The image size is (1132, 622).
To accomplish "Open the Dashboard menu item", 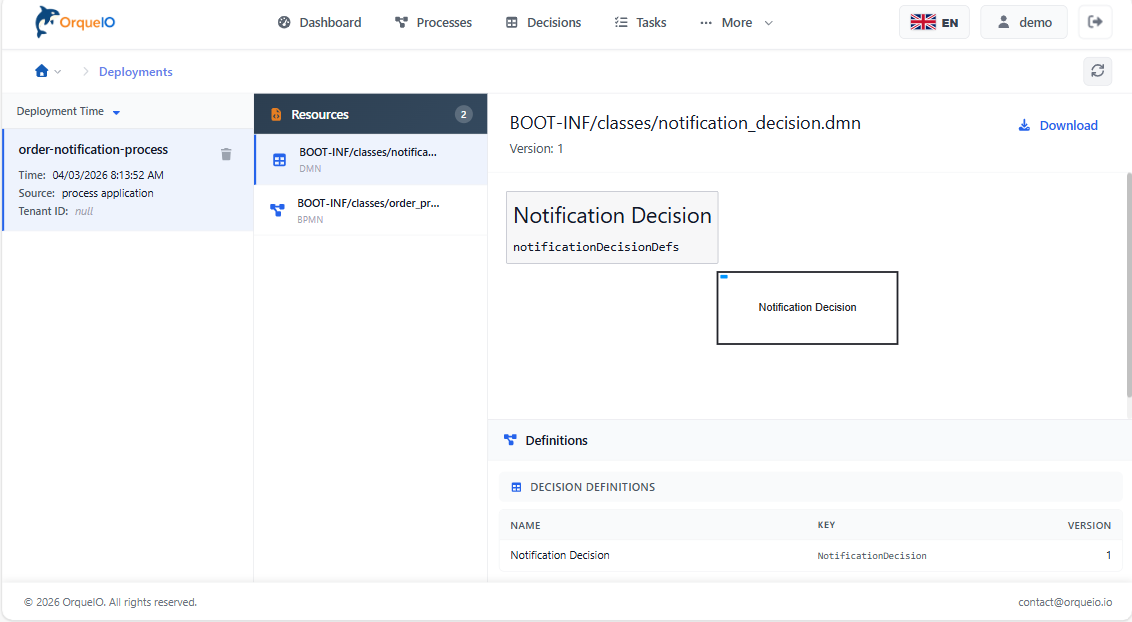I will [x=319, y=22].
